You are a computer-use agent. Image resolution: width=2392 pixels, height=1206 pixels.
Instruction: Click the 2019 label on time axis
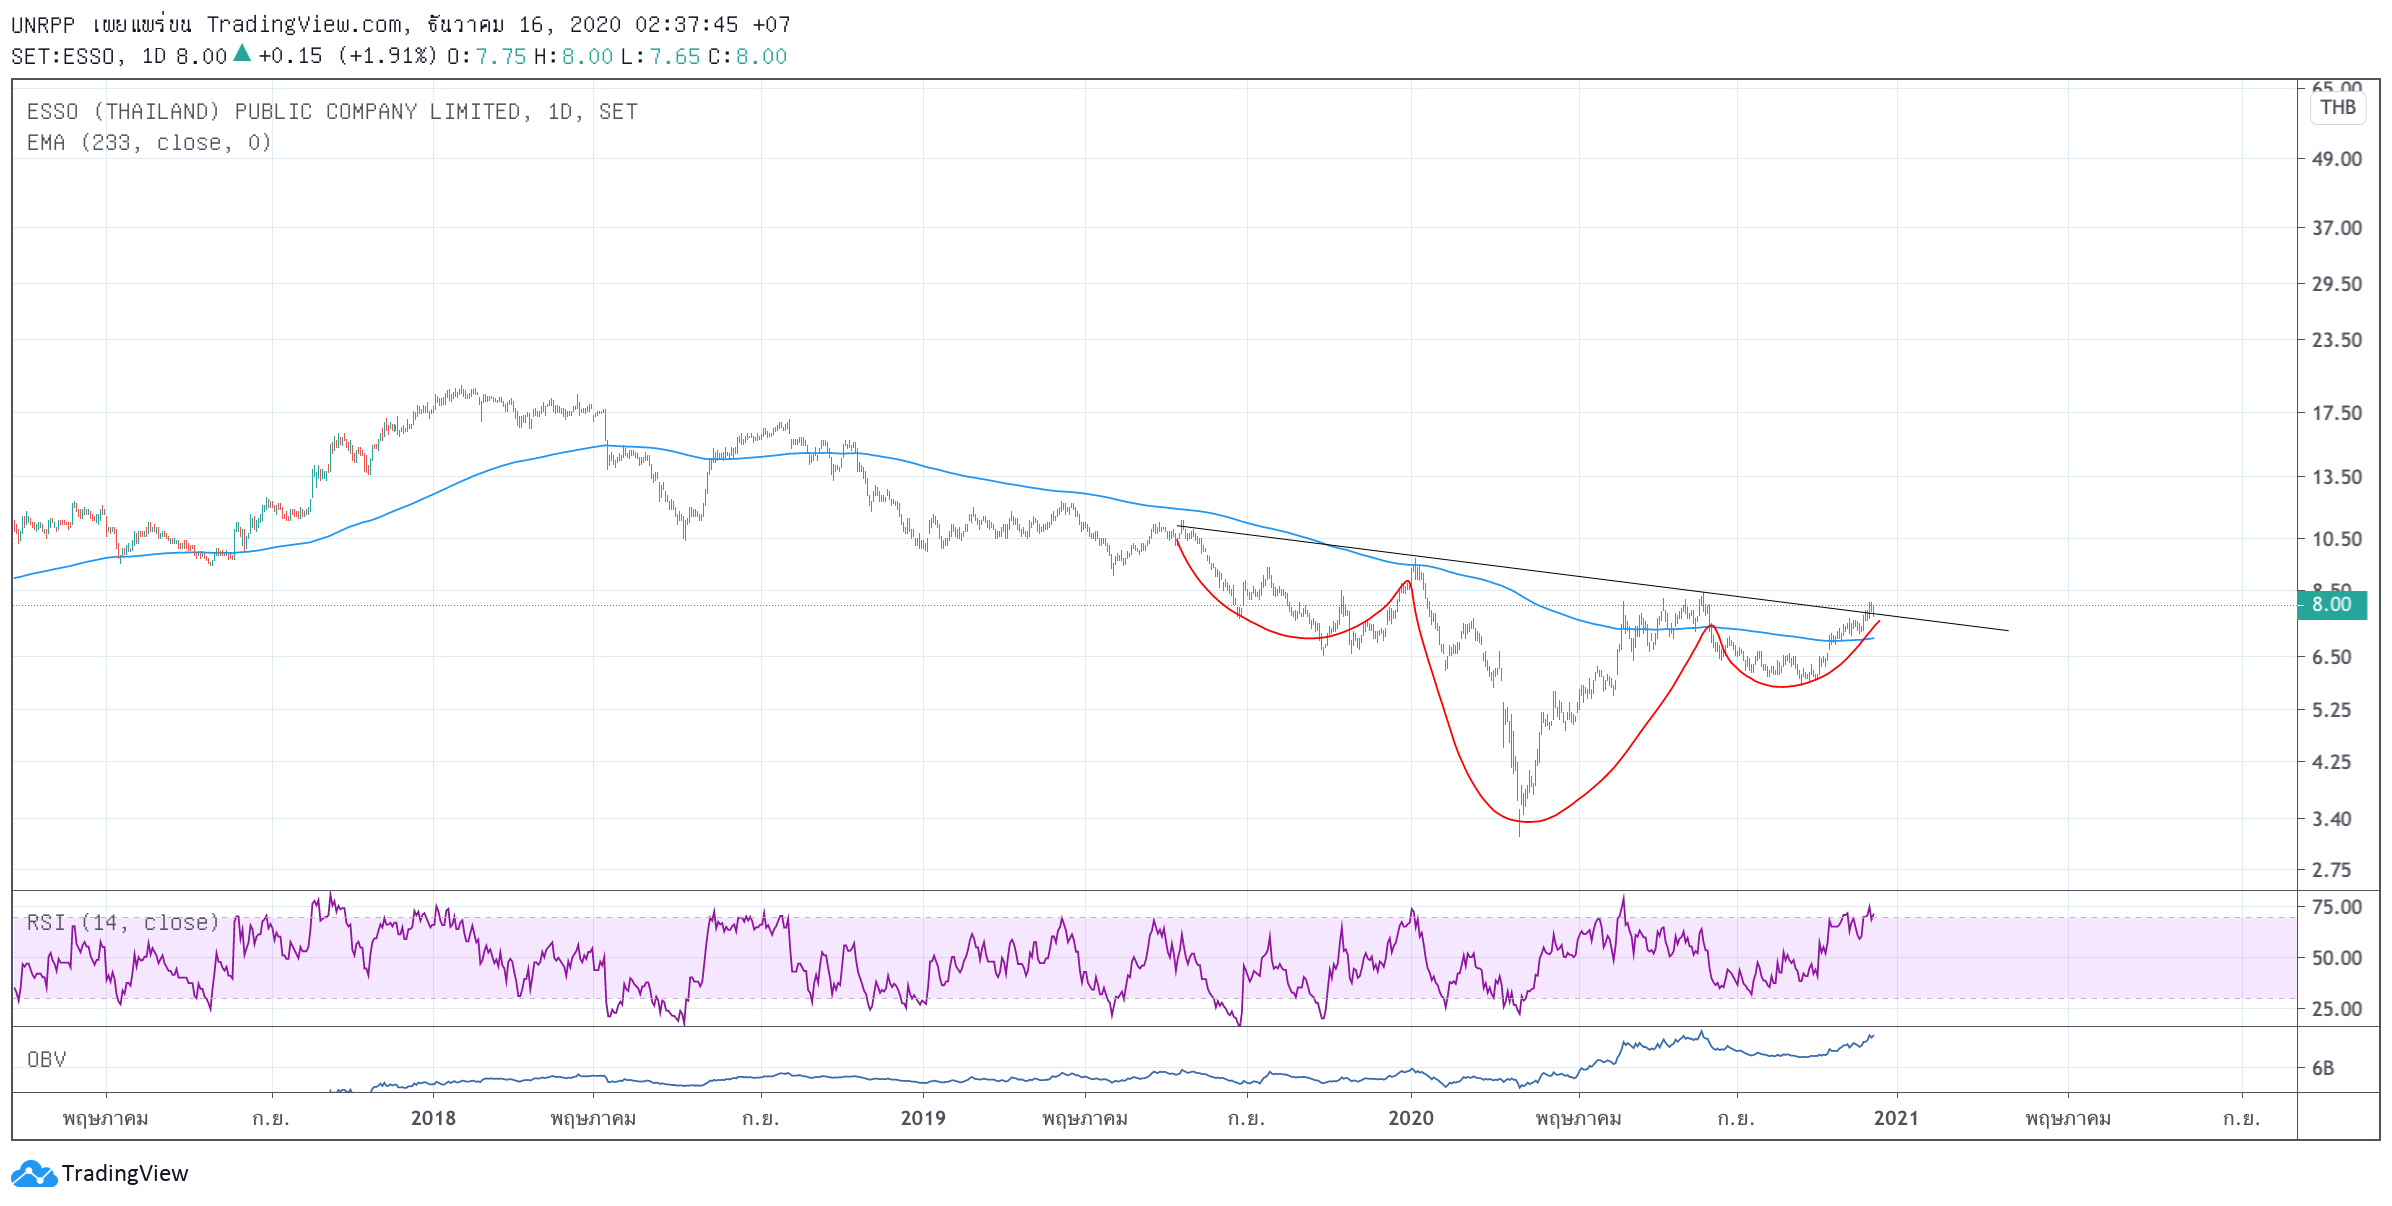coord(923,1118)
